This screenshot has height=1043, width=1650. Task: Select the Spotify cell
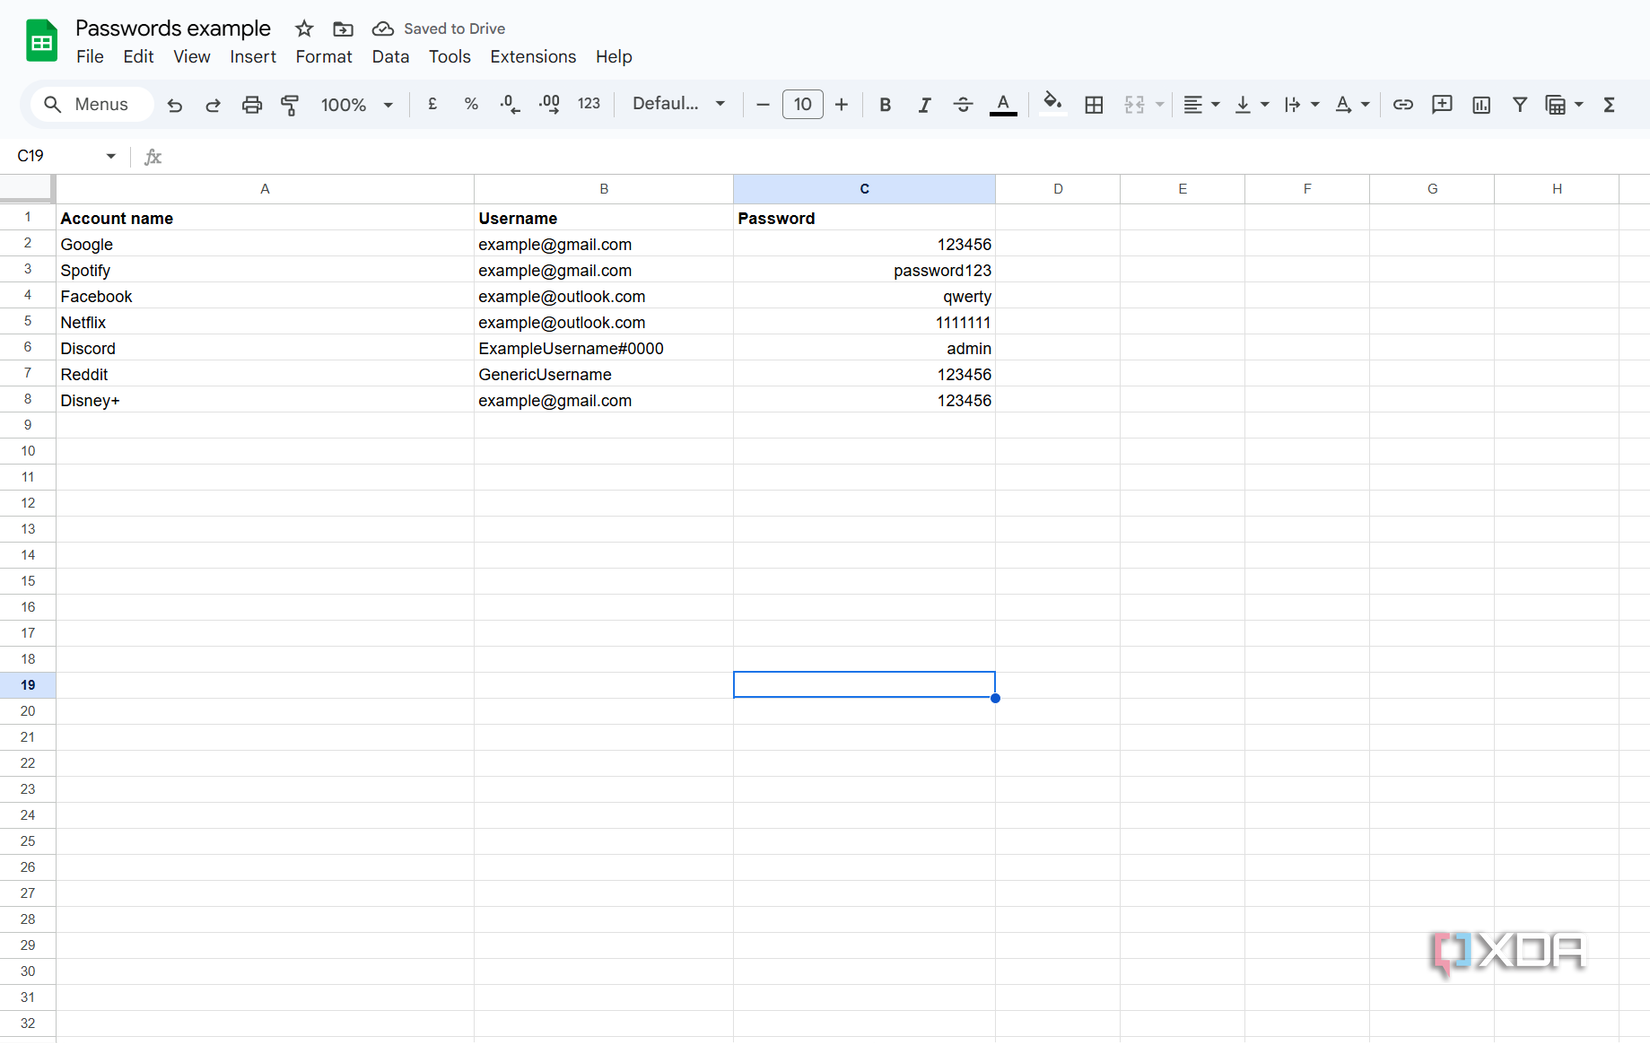tap(264, 270)
